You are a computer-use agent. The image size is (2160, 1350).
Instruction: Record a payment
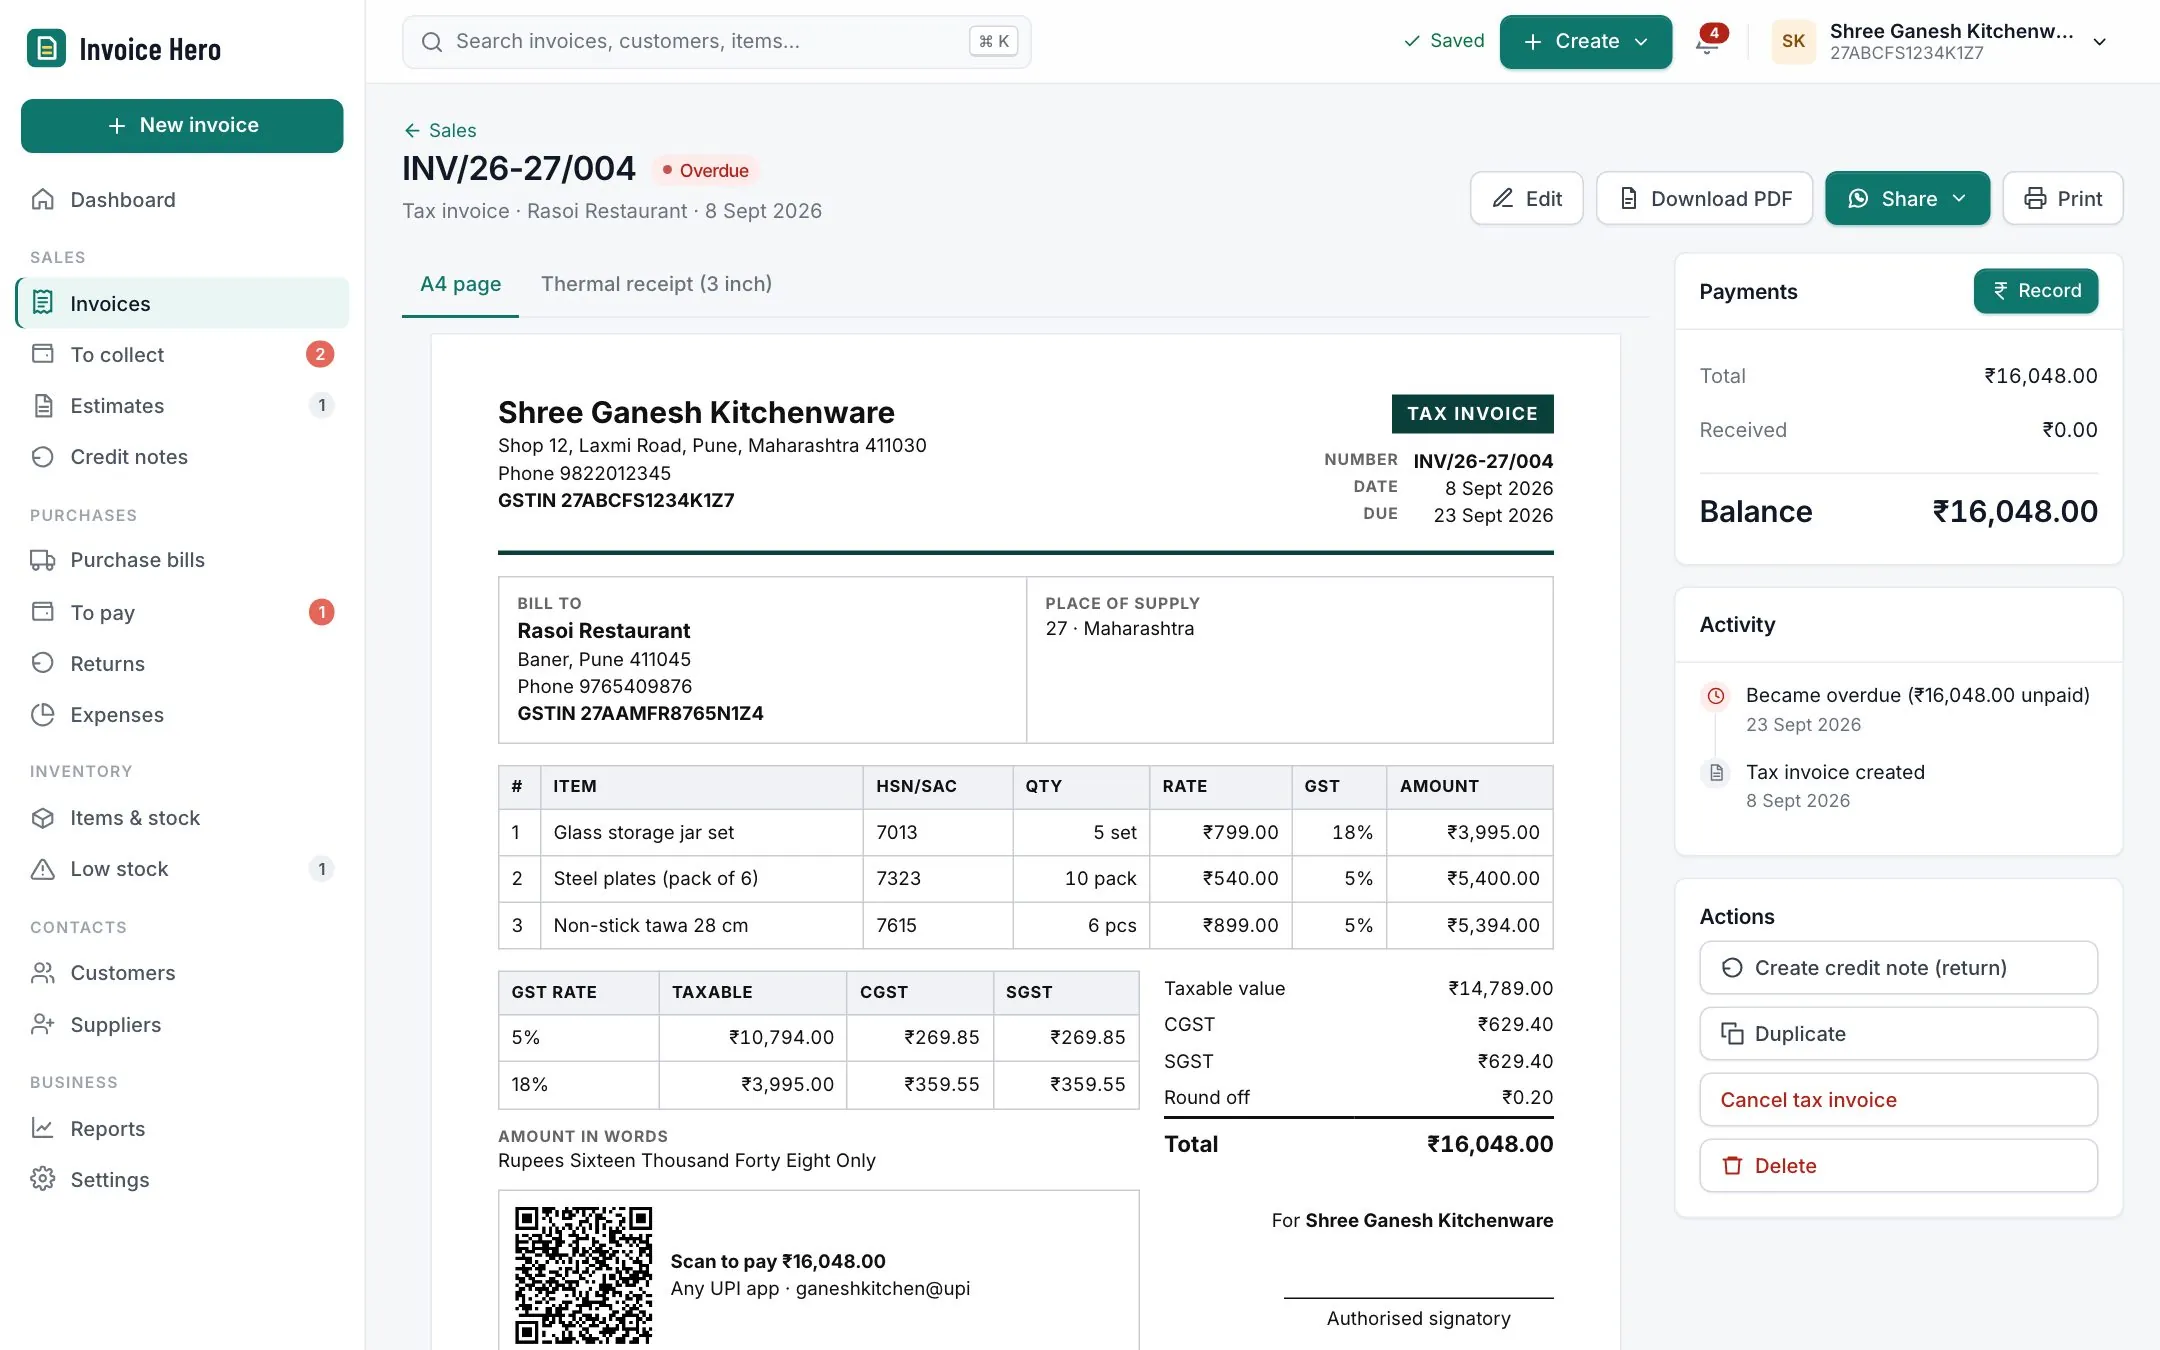(2036, 291)
